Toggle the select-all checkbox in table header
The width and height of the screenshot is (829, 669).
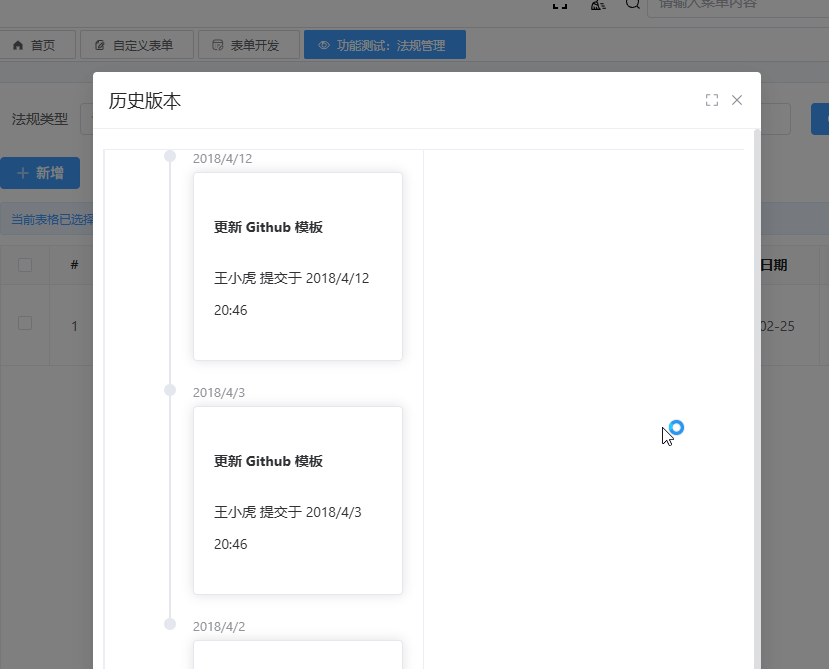pyautogui.click(x=25, y=265)
